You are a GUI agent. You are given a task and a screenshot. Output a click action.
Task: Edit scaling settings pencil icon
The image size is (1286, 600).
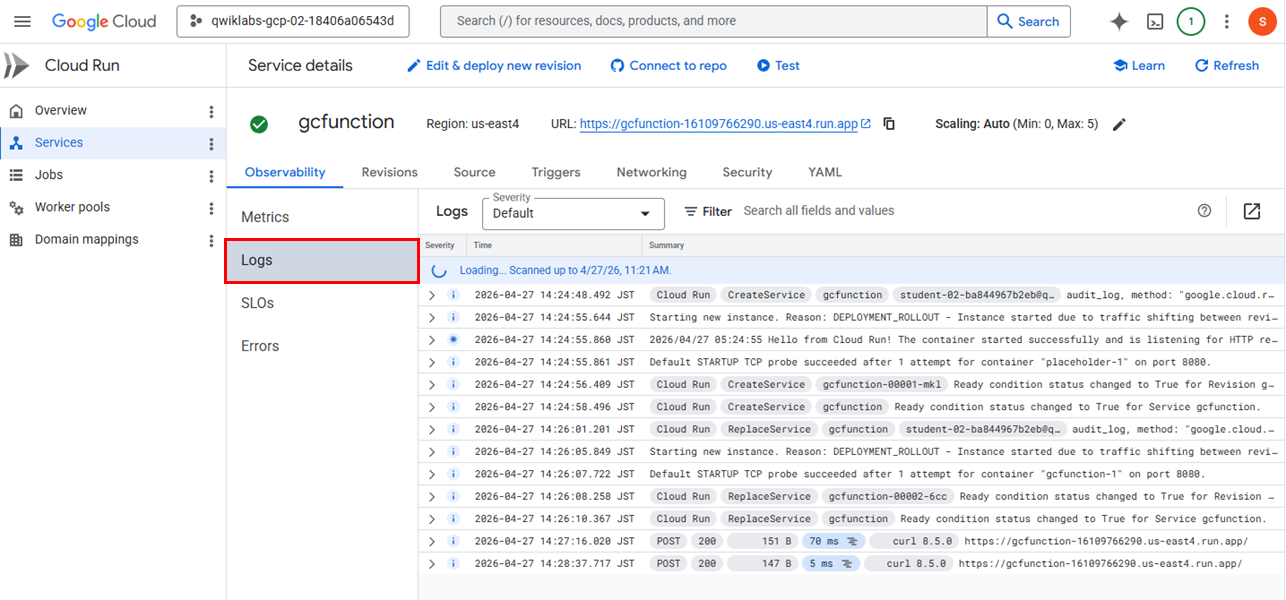(x=1119, y=124)
